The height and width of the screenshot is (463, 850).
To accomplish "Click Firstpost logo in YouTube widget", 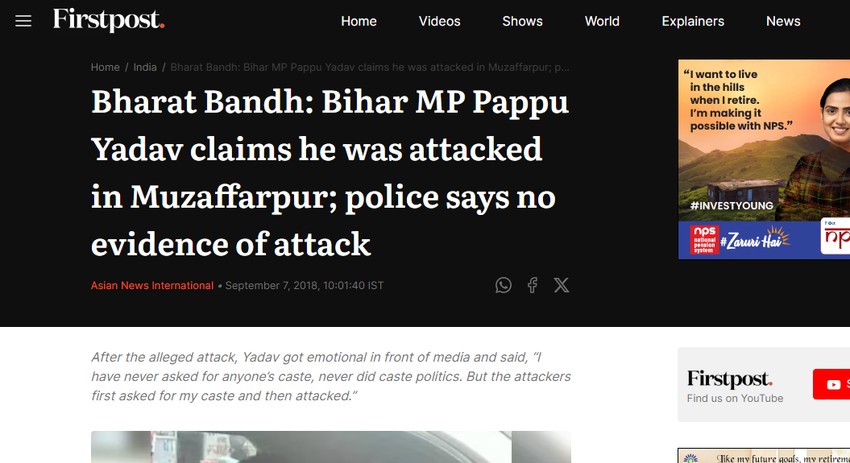I will [x=729, y=378].
